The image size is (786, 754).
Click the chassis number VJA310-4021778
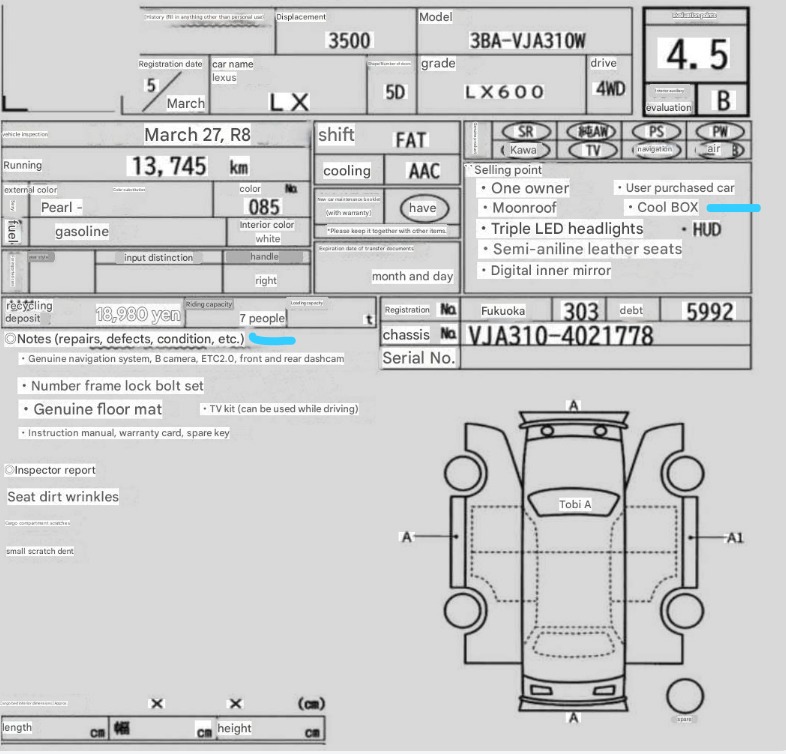[x=560, y=334]
